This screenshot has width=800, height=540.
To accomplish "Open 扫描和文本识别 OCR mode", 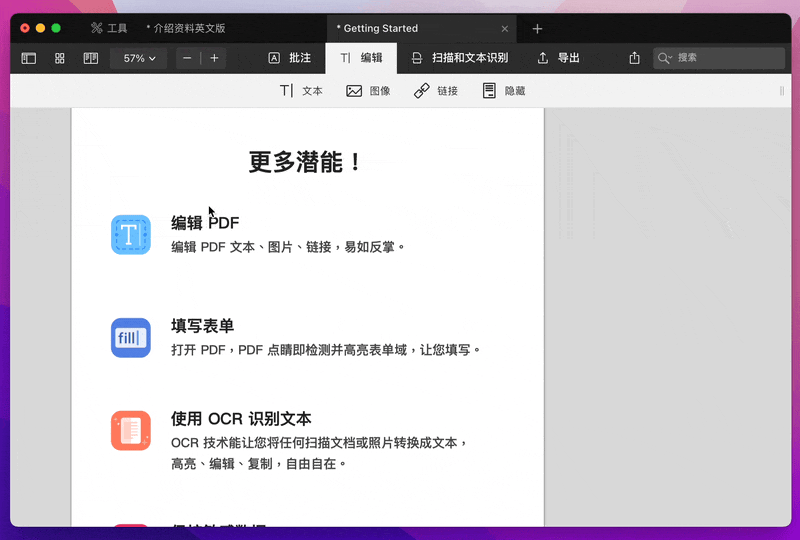I will [x=459, y=59].
